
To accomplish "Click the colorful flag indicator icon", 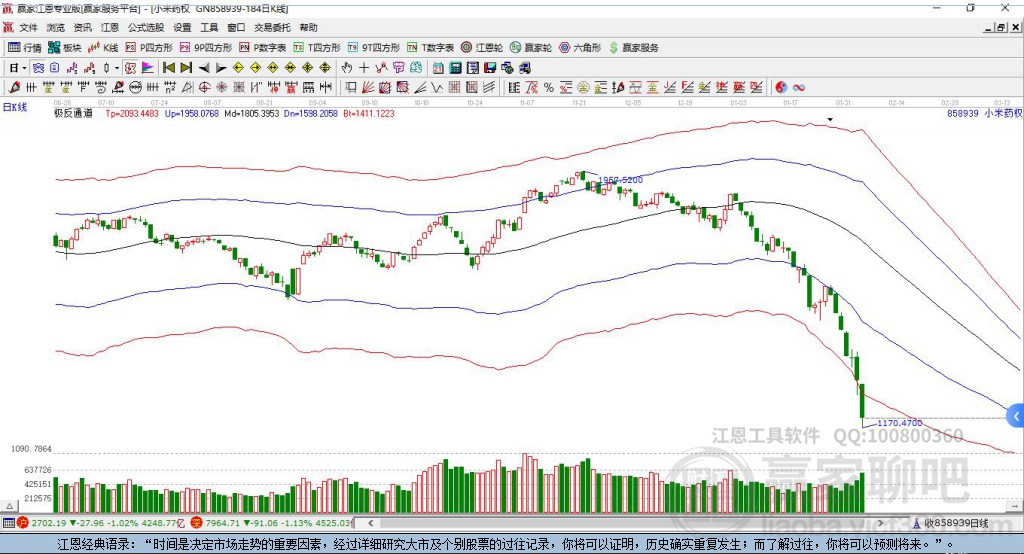I will 148,68.
